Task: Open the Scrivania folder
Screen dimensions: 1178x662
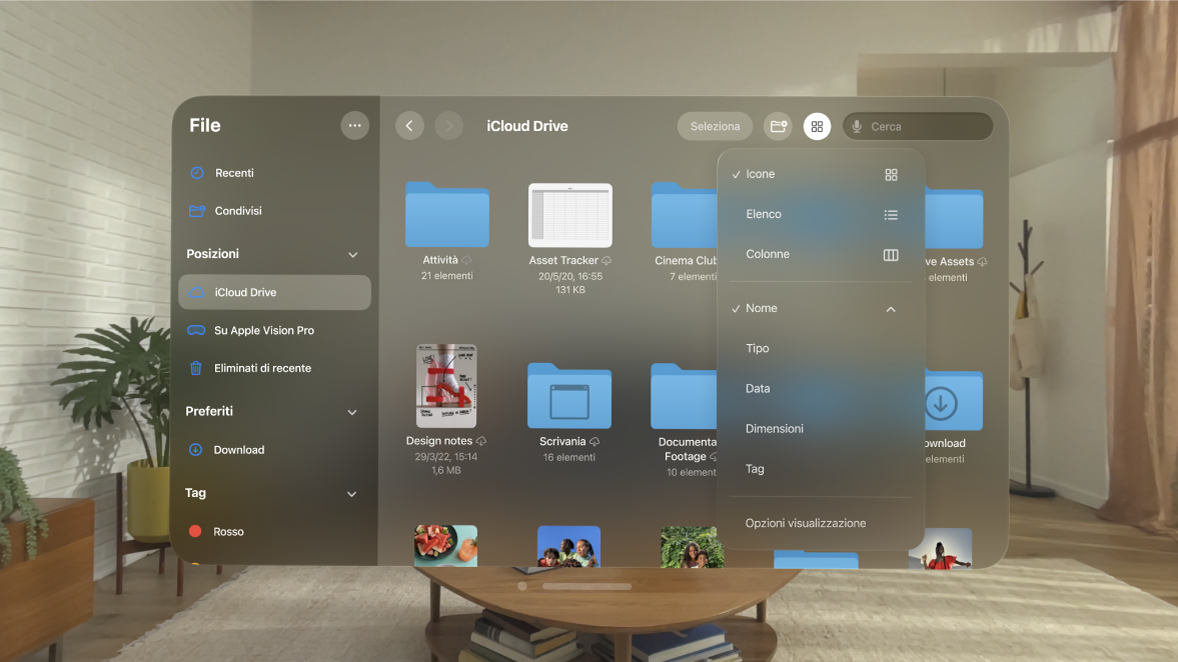Action: pyautogui.click(x=569, y=396)
